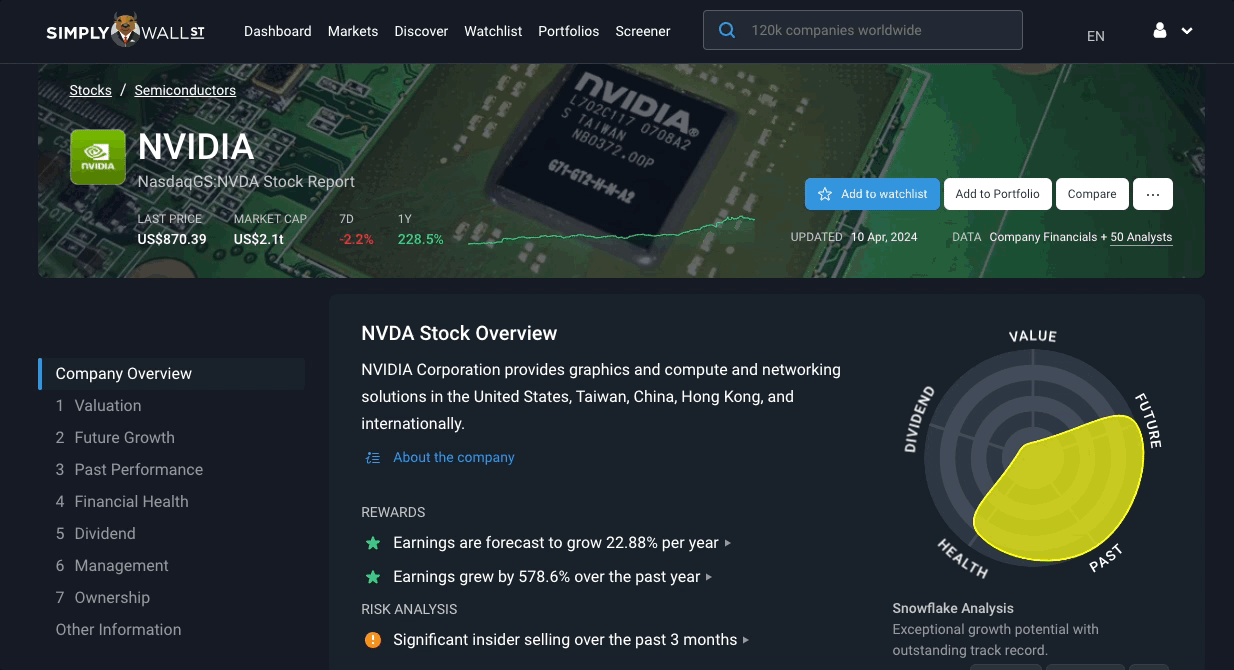Viewport: 1234px width, 670px height.
Task: Click the PAST axis label on snowflake
Action: tap(1106, 559)
